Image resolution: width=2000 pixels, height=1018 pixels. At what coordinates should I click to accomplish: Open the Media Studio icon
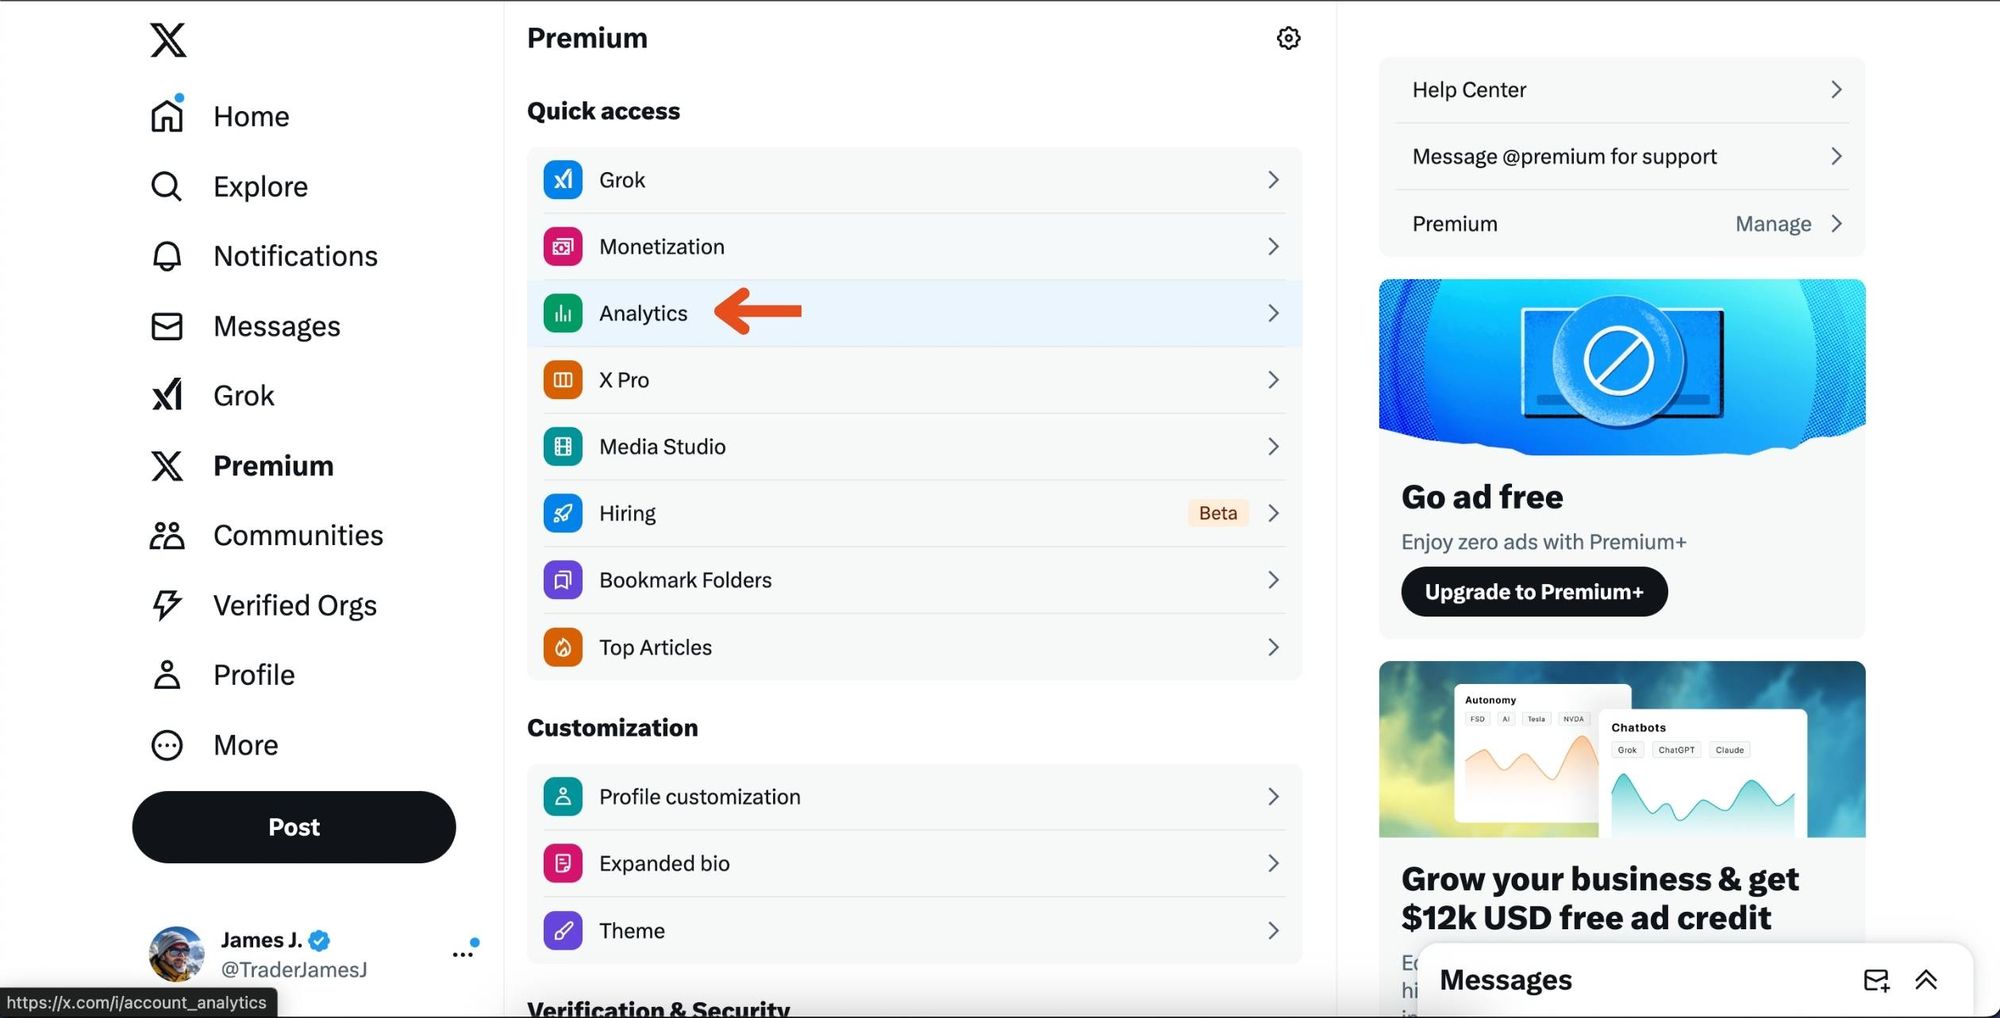563,446
